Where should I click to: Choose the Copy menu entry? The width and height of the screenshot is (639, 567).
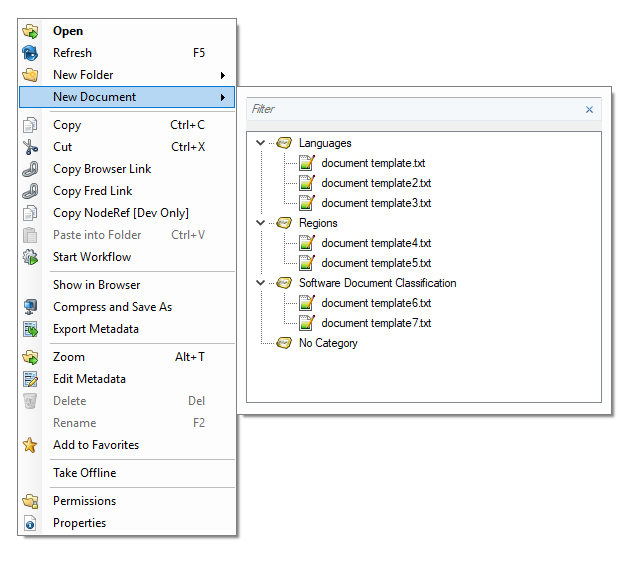pos(127,125)
